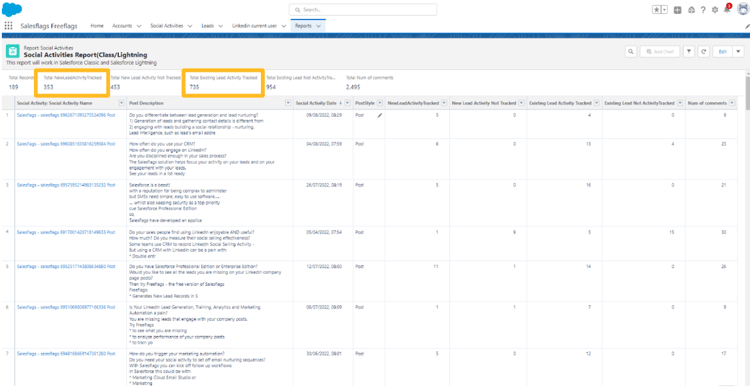Click the report table search magnifier
The width and height of the screenshot is (750, 390).
click(631, 52)
